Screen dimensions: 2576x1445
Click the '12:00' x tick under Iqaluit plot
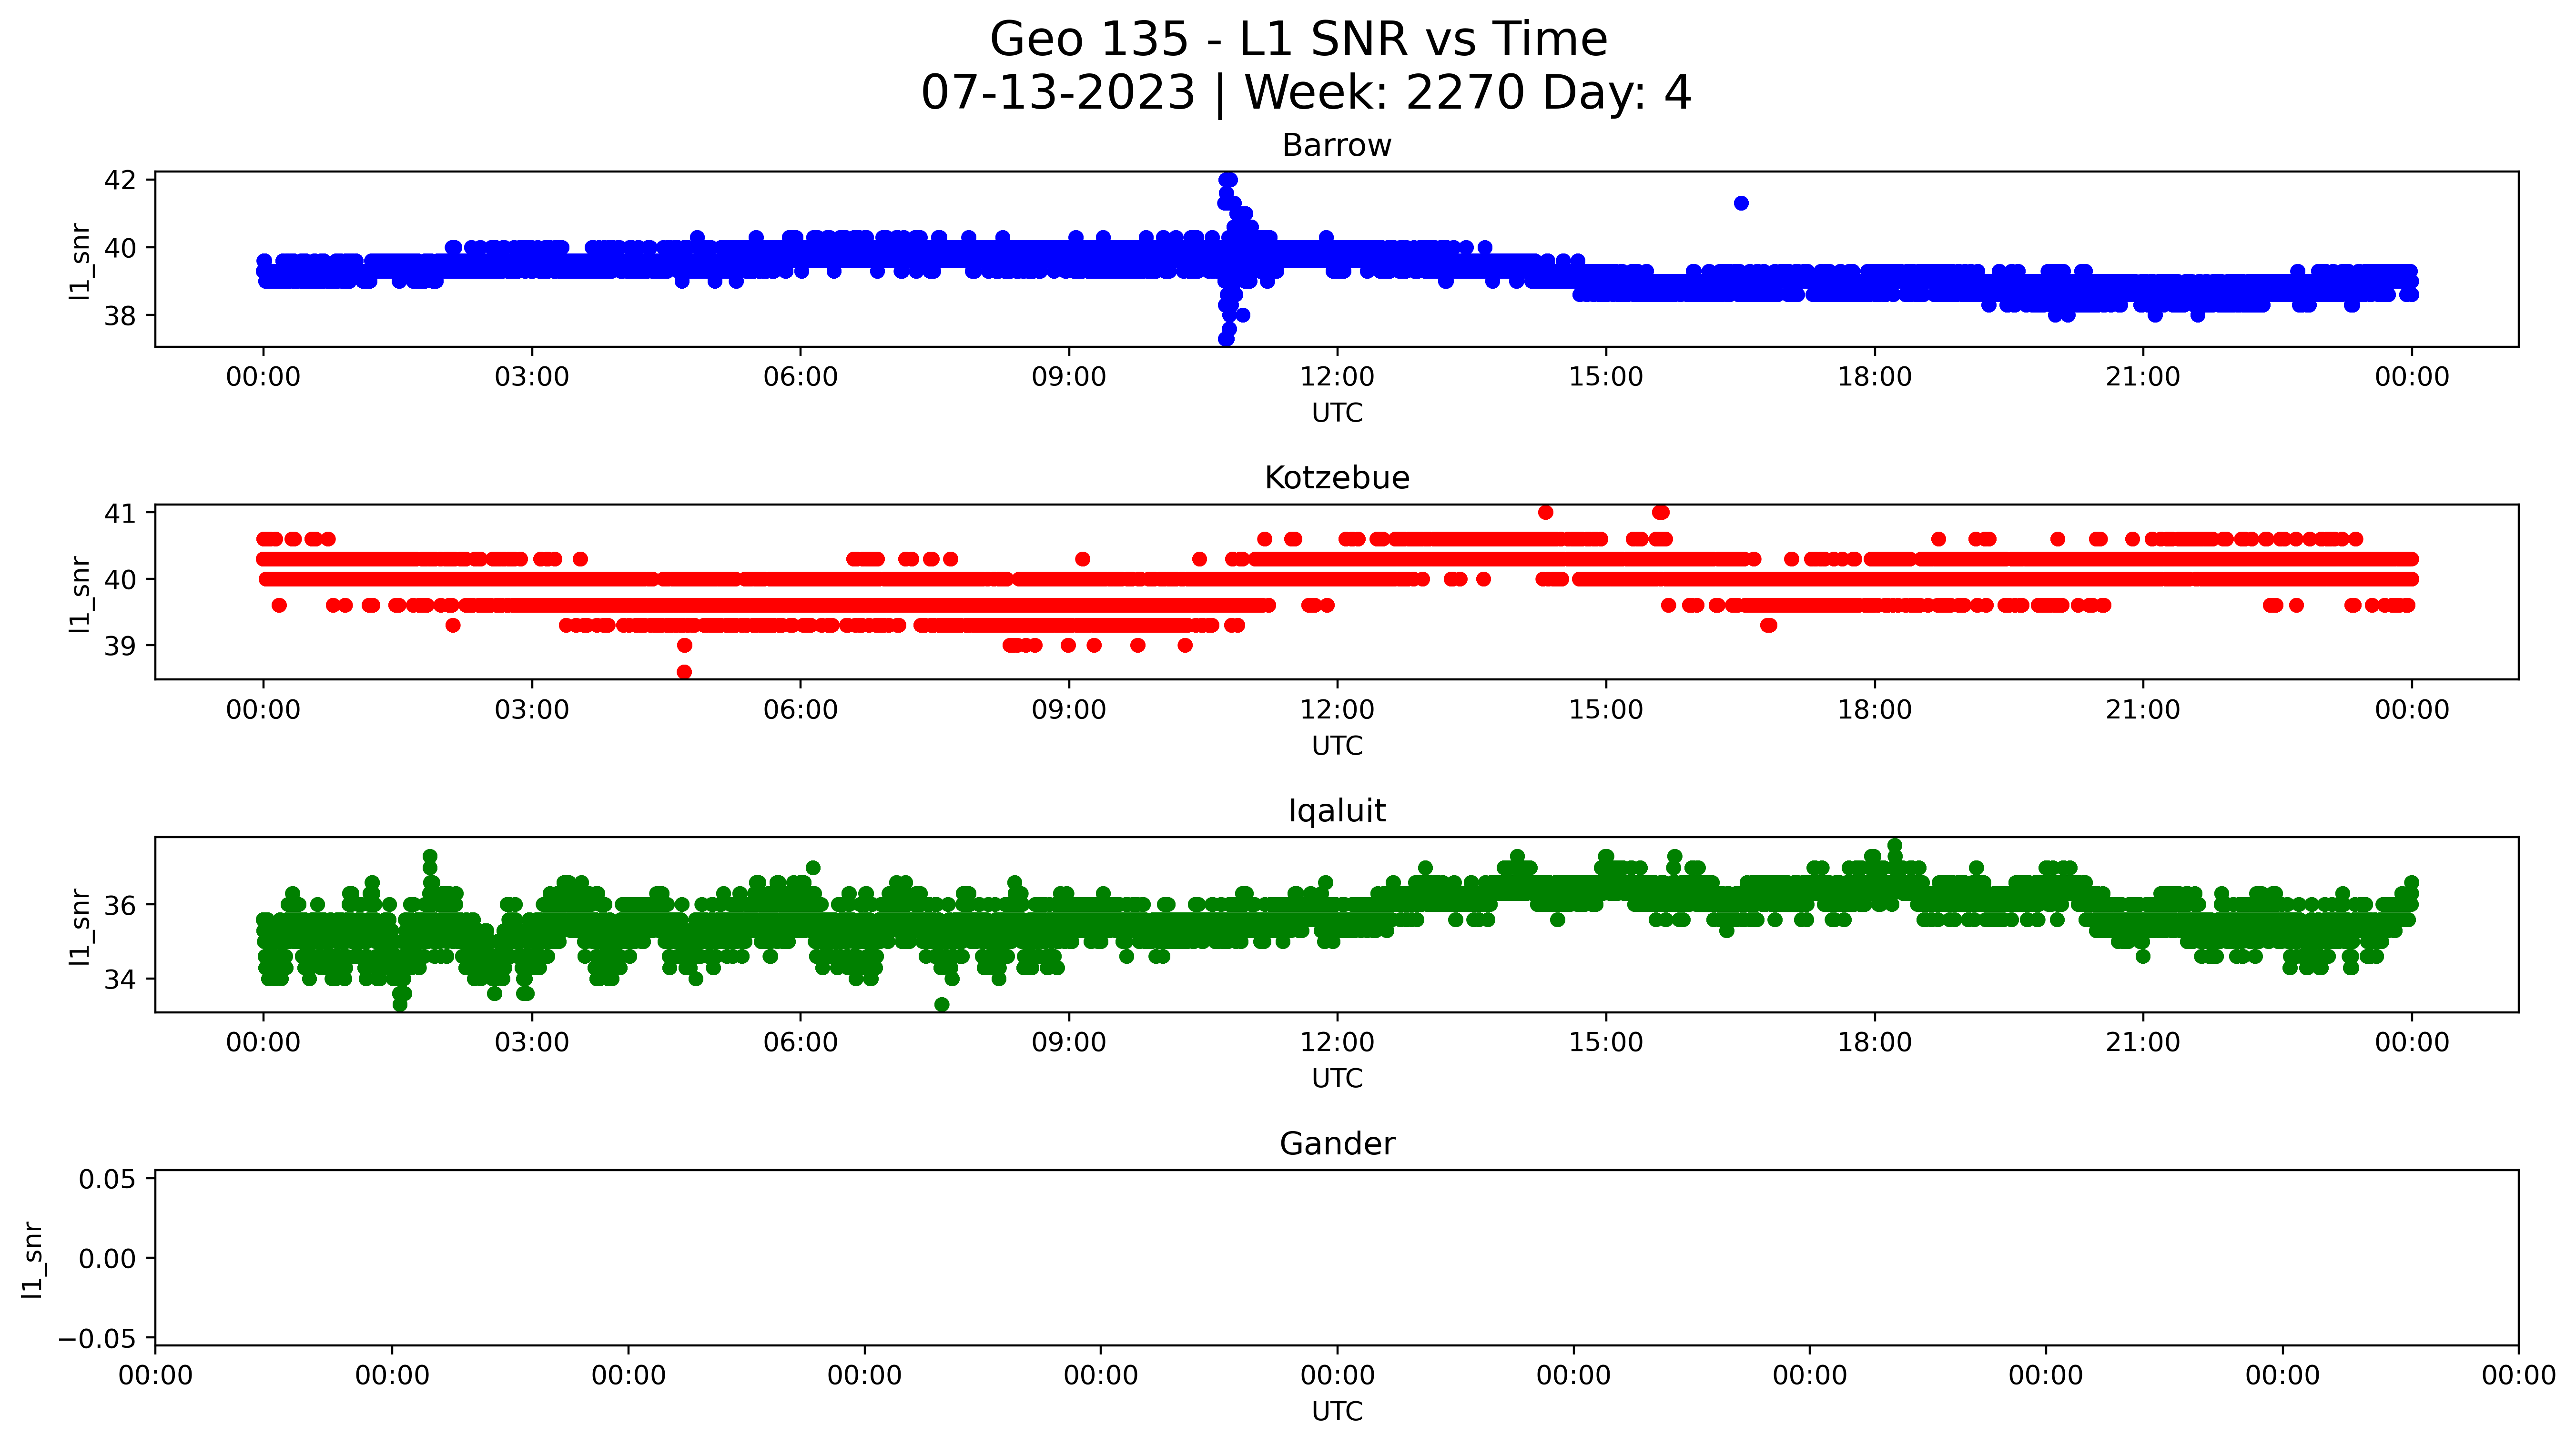pos(1337,1043)
